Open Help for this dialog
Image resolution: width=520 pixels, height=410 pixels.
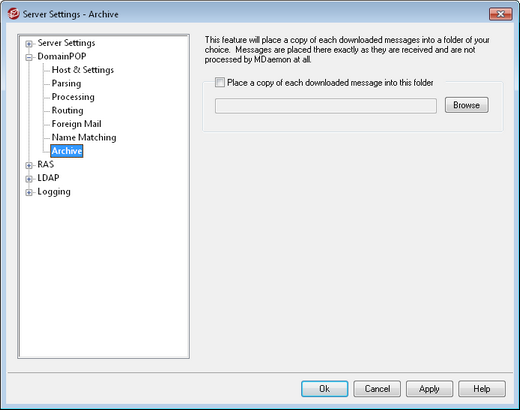pyautogui.click(x=482, y=389)
